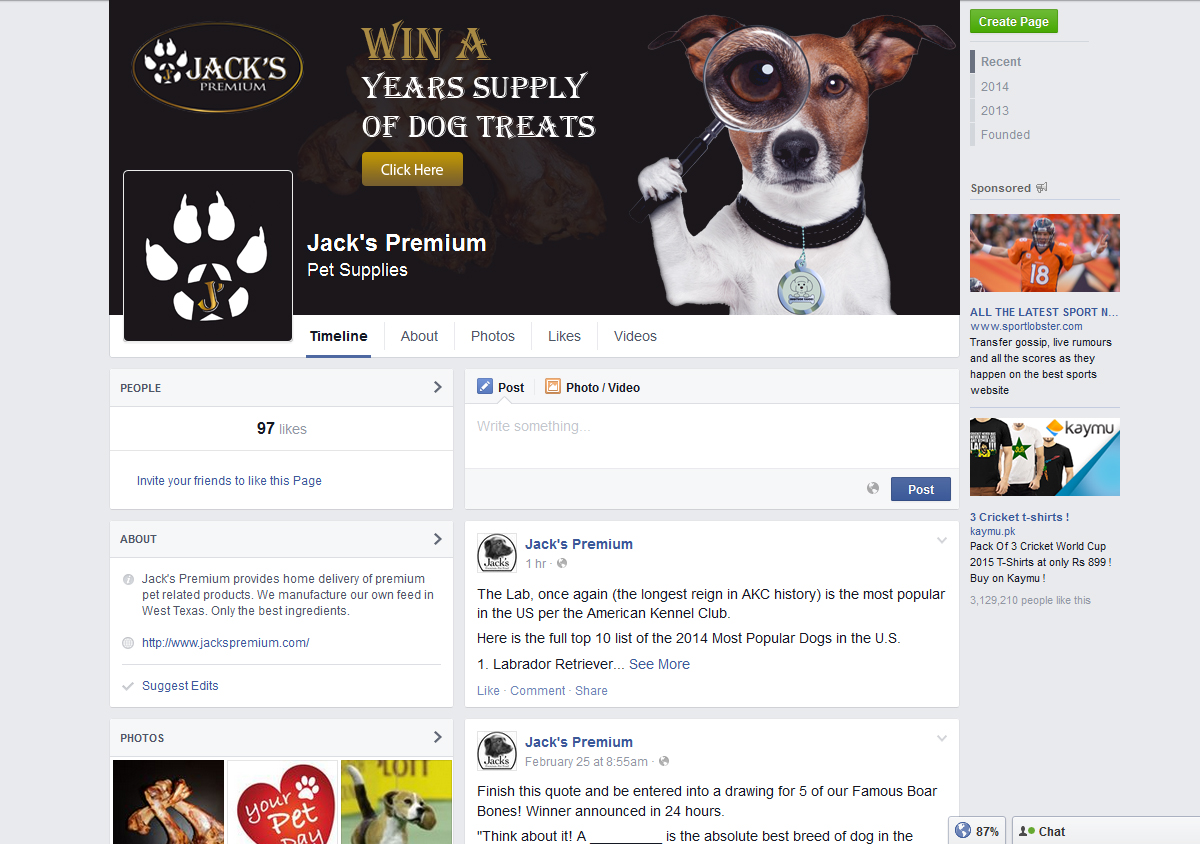
Task: Click the globe privacy icon beside Post button
Action: (873, 488)
